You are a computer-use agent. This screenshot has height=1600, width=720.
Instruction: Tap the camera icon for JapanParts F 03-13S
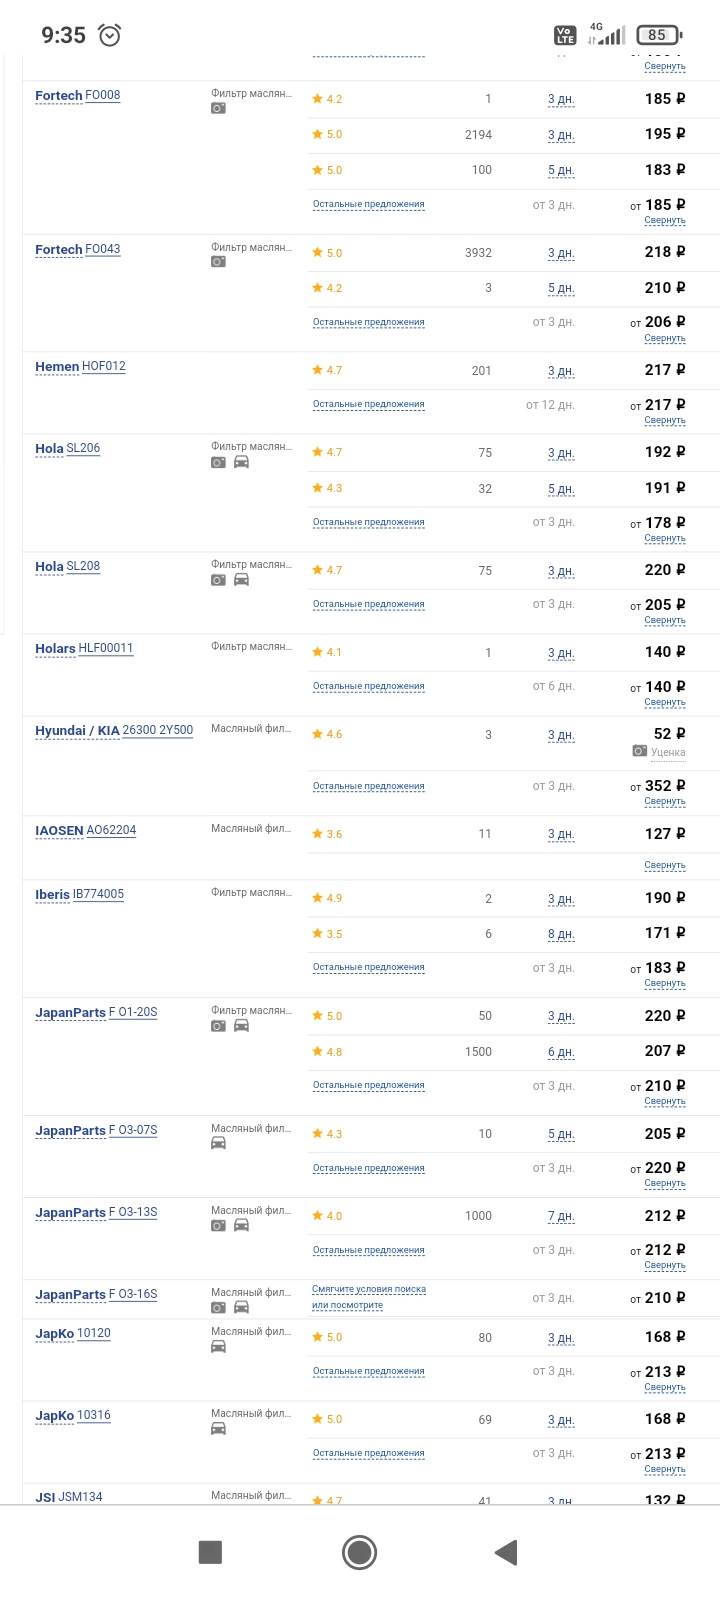[x=218, y=1226]
